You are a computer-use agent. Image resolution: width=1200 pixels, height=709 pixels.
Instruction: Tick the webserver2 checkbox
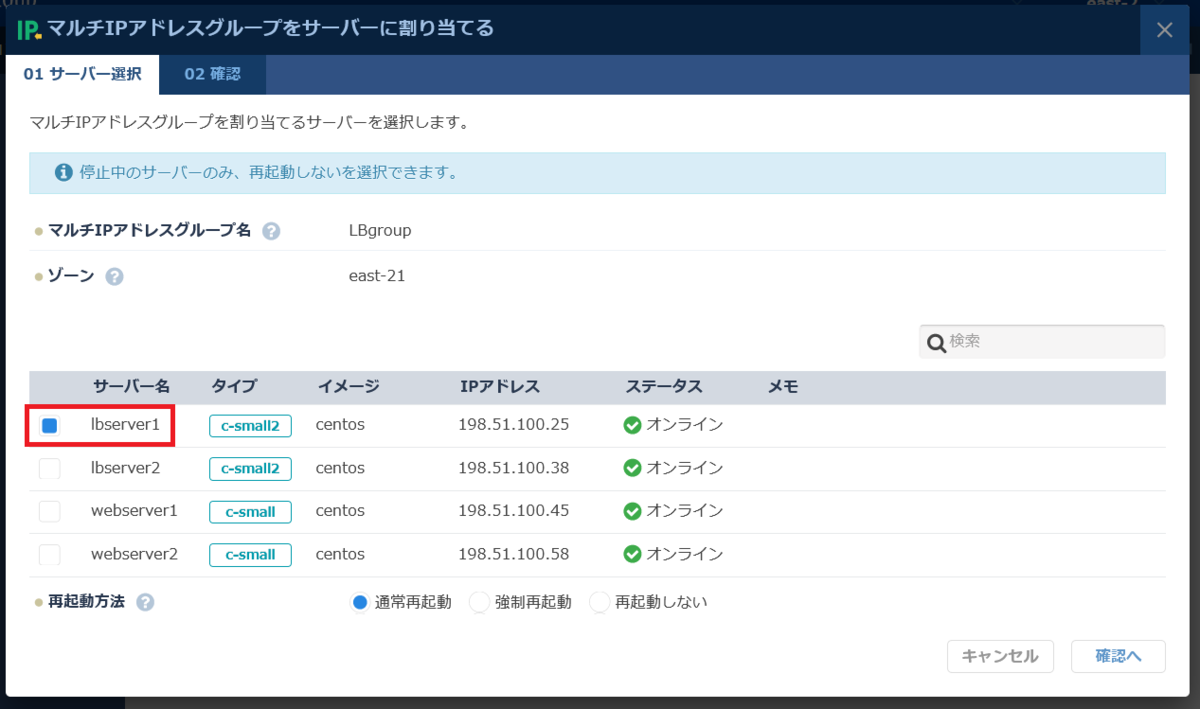(x=49, y=554)
